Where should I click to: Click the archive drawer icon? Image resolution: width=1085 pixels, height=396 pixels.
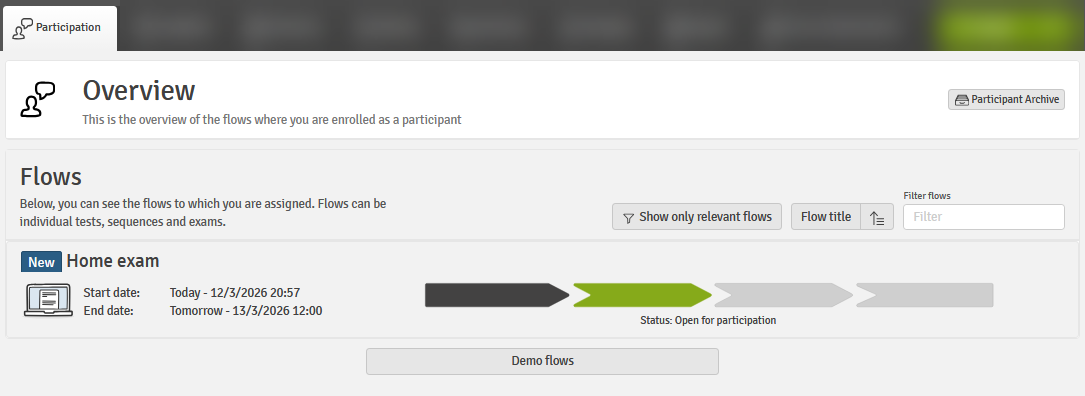tap(962, 100)
